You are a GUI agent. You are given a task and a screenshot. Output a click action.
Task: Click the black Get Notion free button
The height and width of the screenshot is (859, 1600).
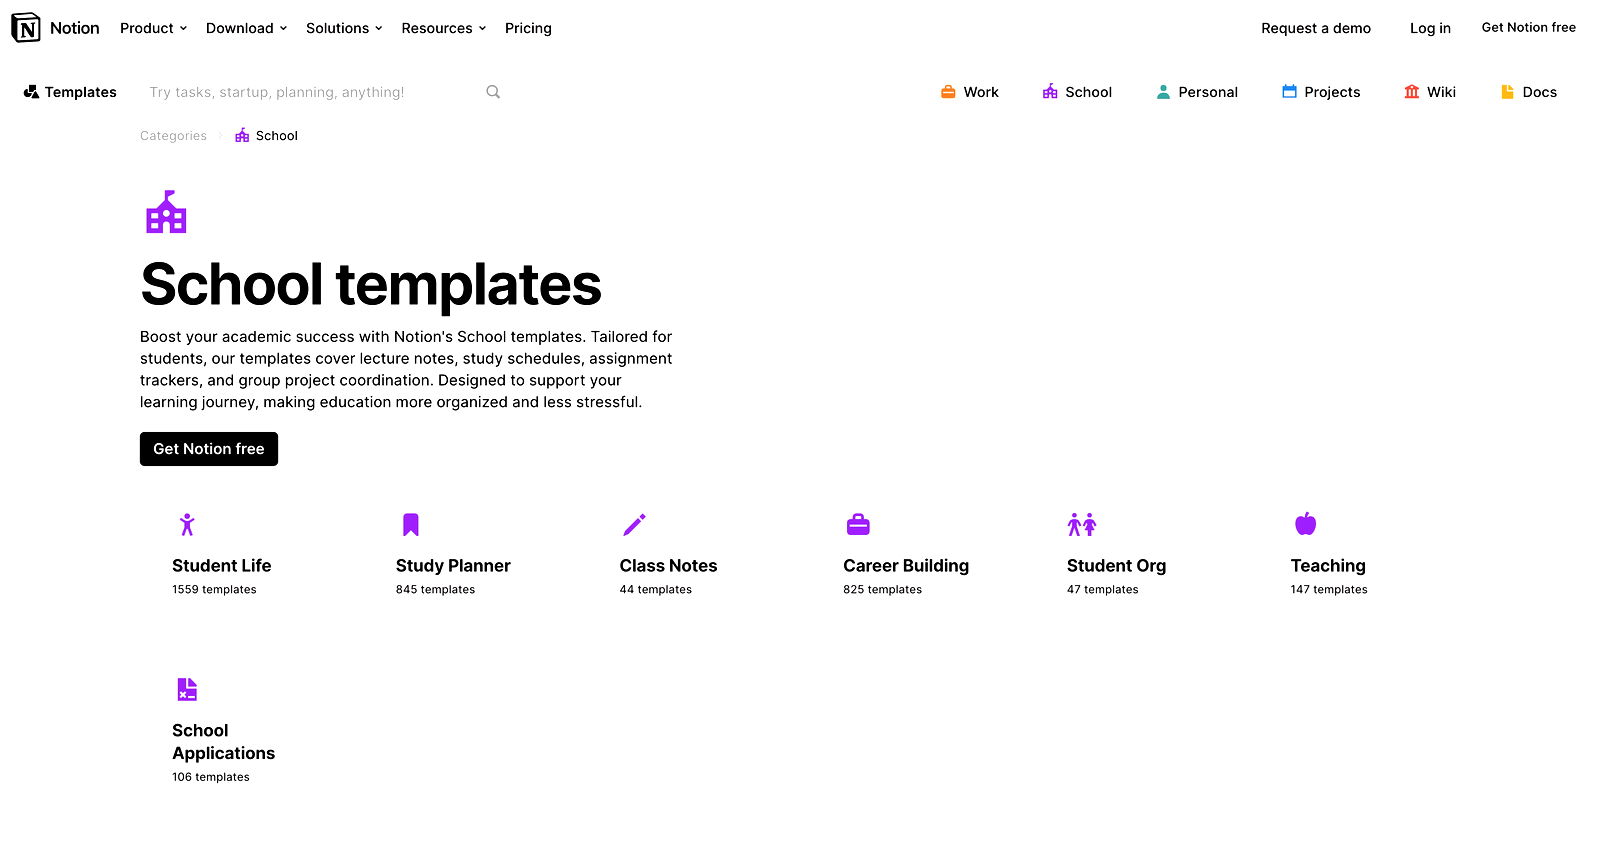pos(209,449)
